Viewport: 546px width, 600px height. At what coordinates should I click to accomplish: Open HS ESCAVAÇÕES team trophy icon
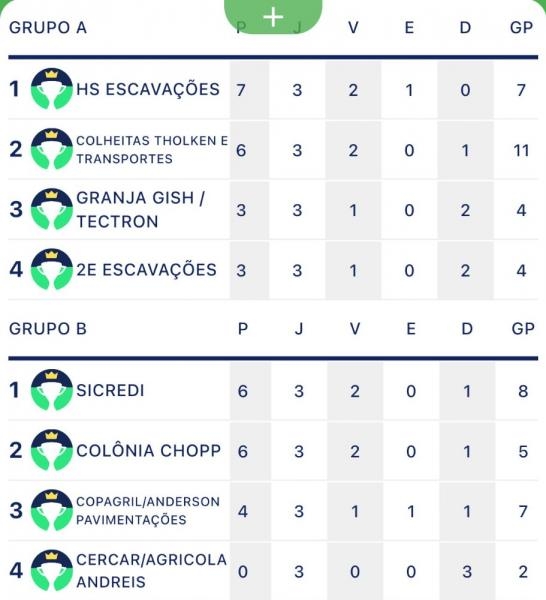coord(52,89)
